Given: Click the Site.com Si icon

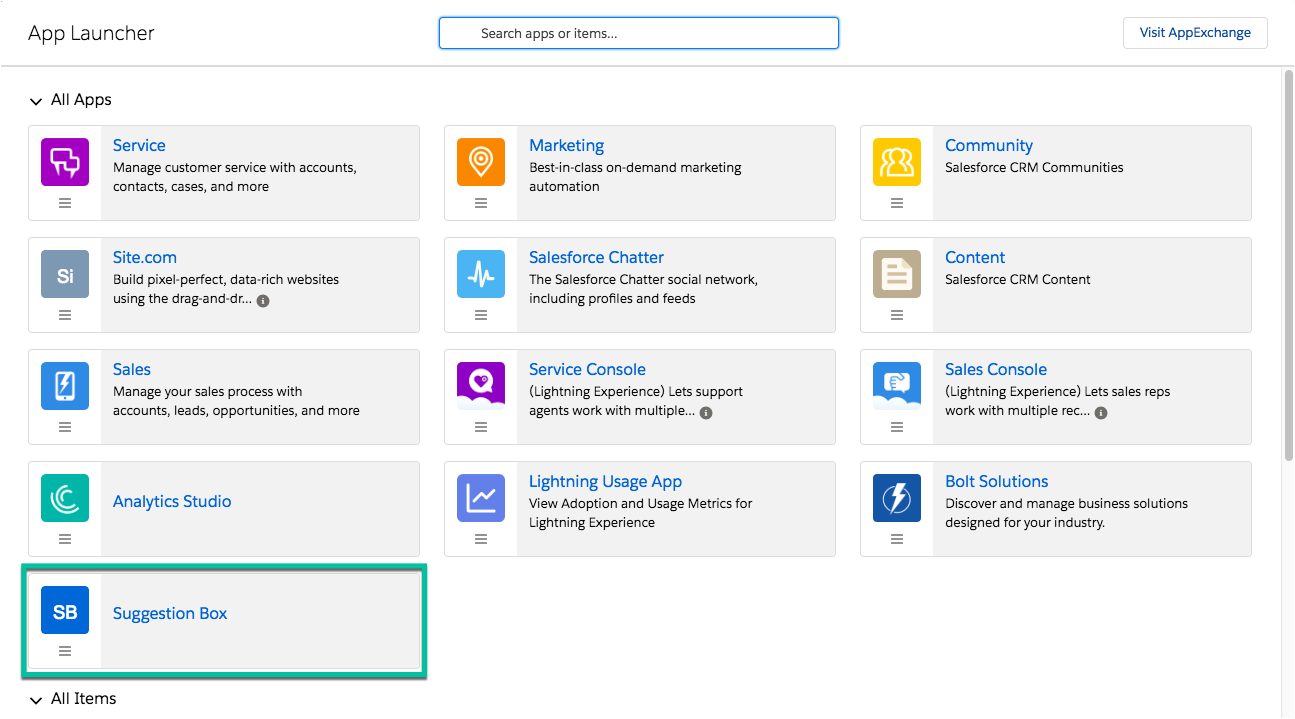Looking at the screenshot, I should 65,274.
